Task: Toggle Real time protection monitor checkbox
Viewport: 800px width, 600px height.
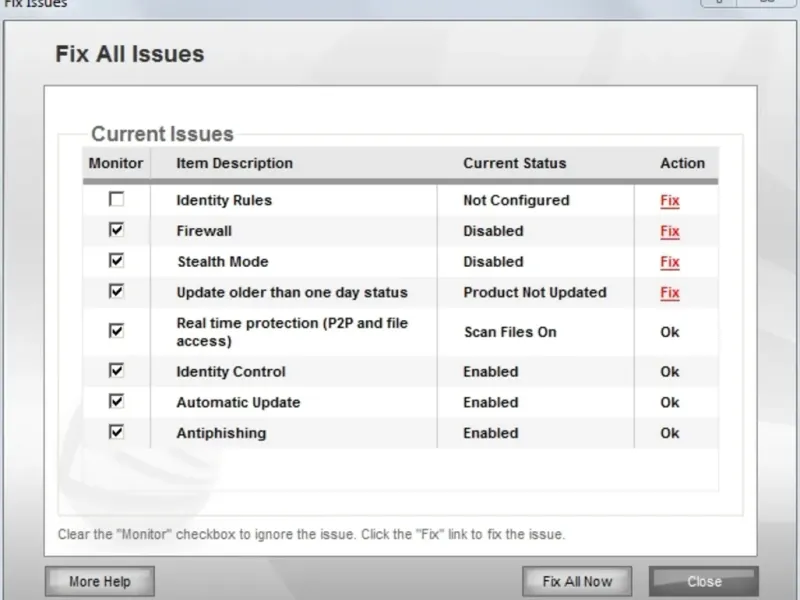Action: [117, 331]
